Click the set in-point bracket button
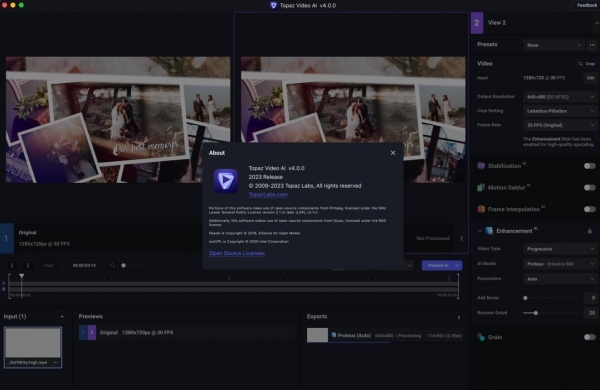This screenshot has width=600, height=390. point(12,265)
